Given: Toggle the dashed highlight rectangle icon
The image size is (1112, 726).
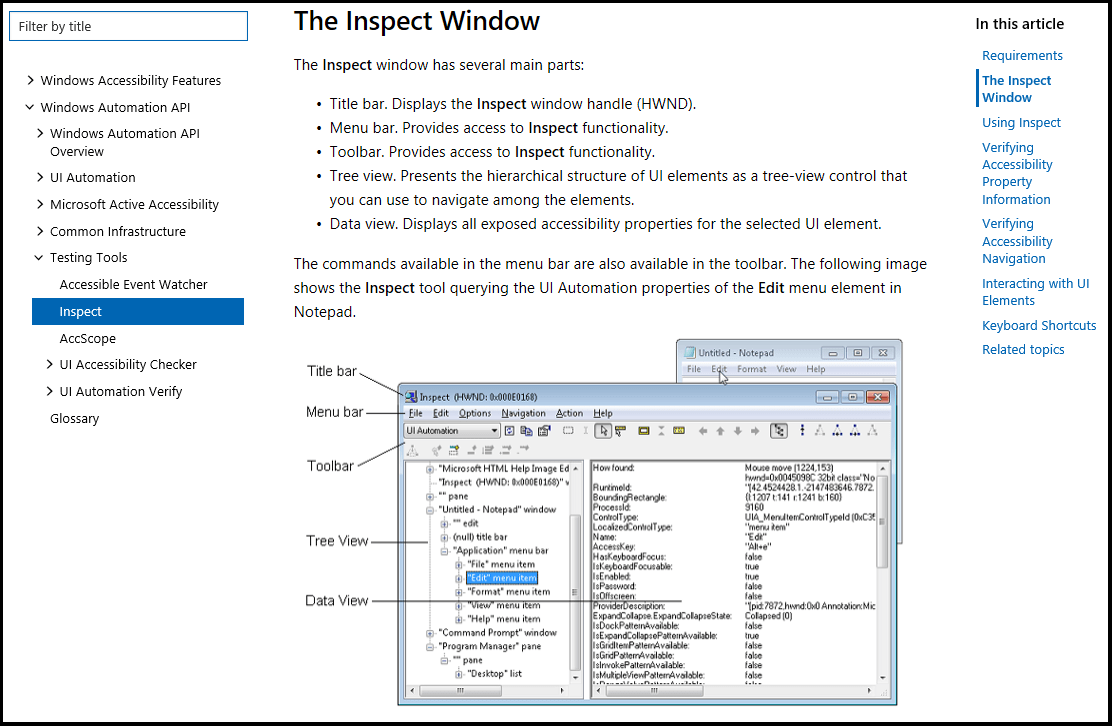Looking at the screenshot, I should 568,430.
